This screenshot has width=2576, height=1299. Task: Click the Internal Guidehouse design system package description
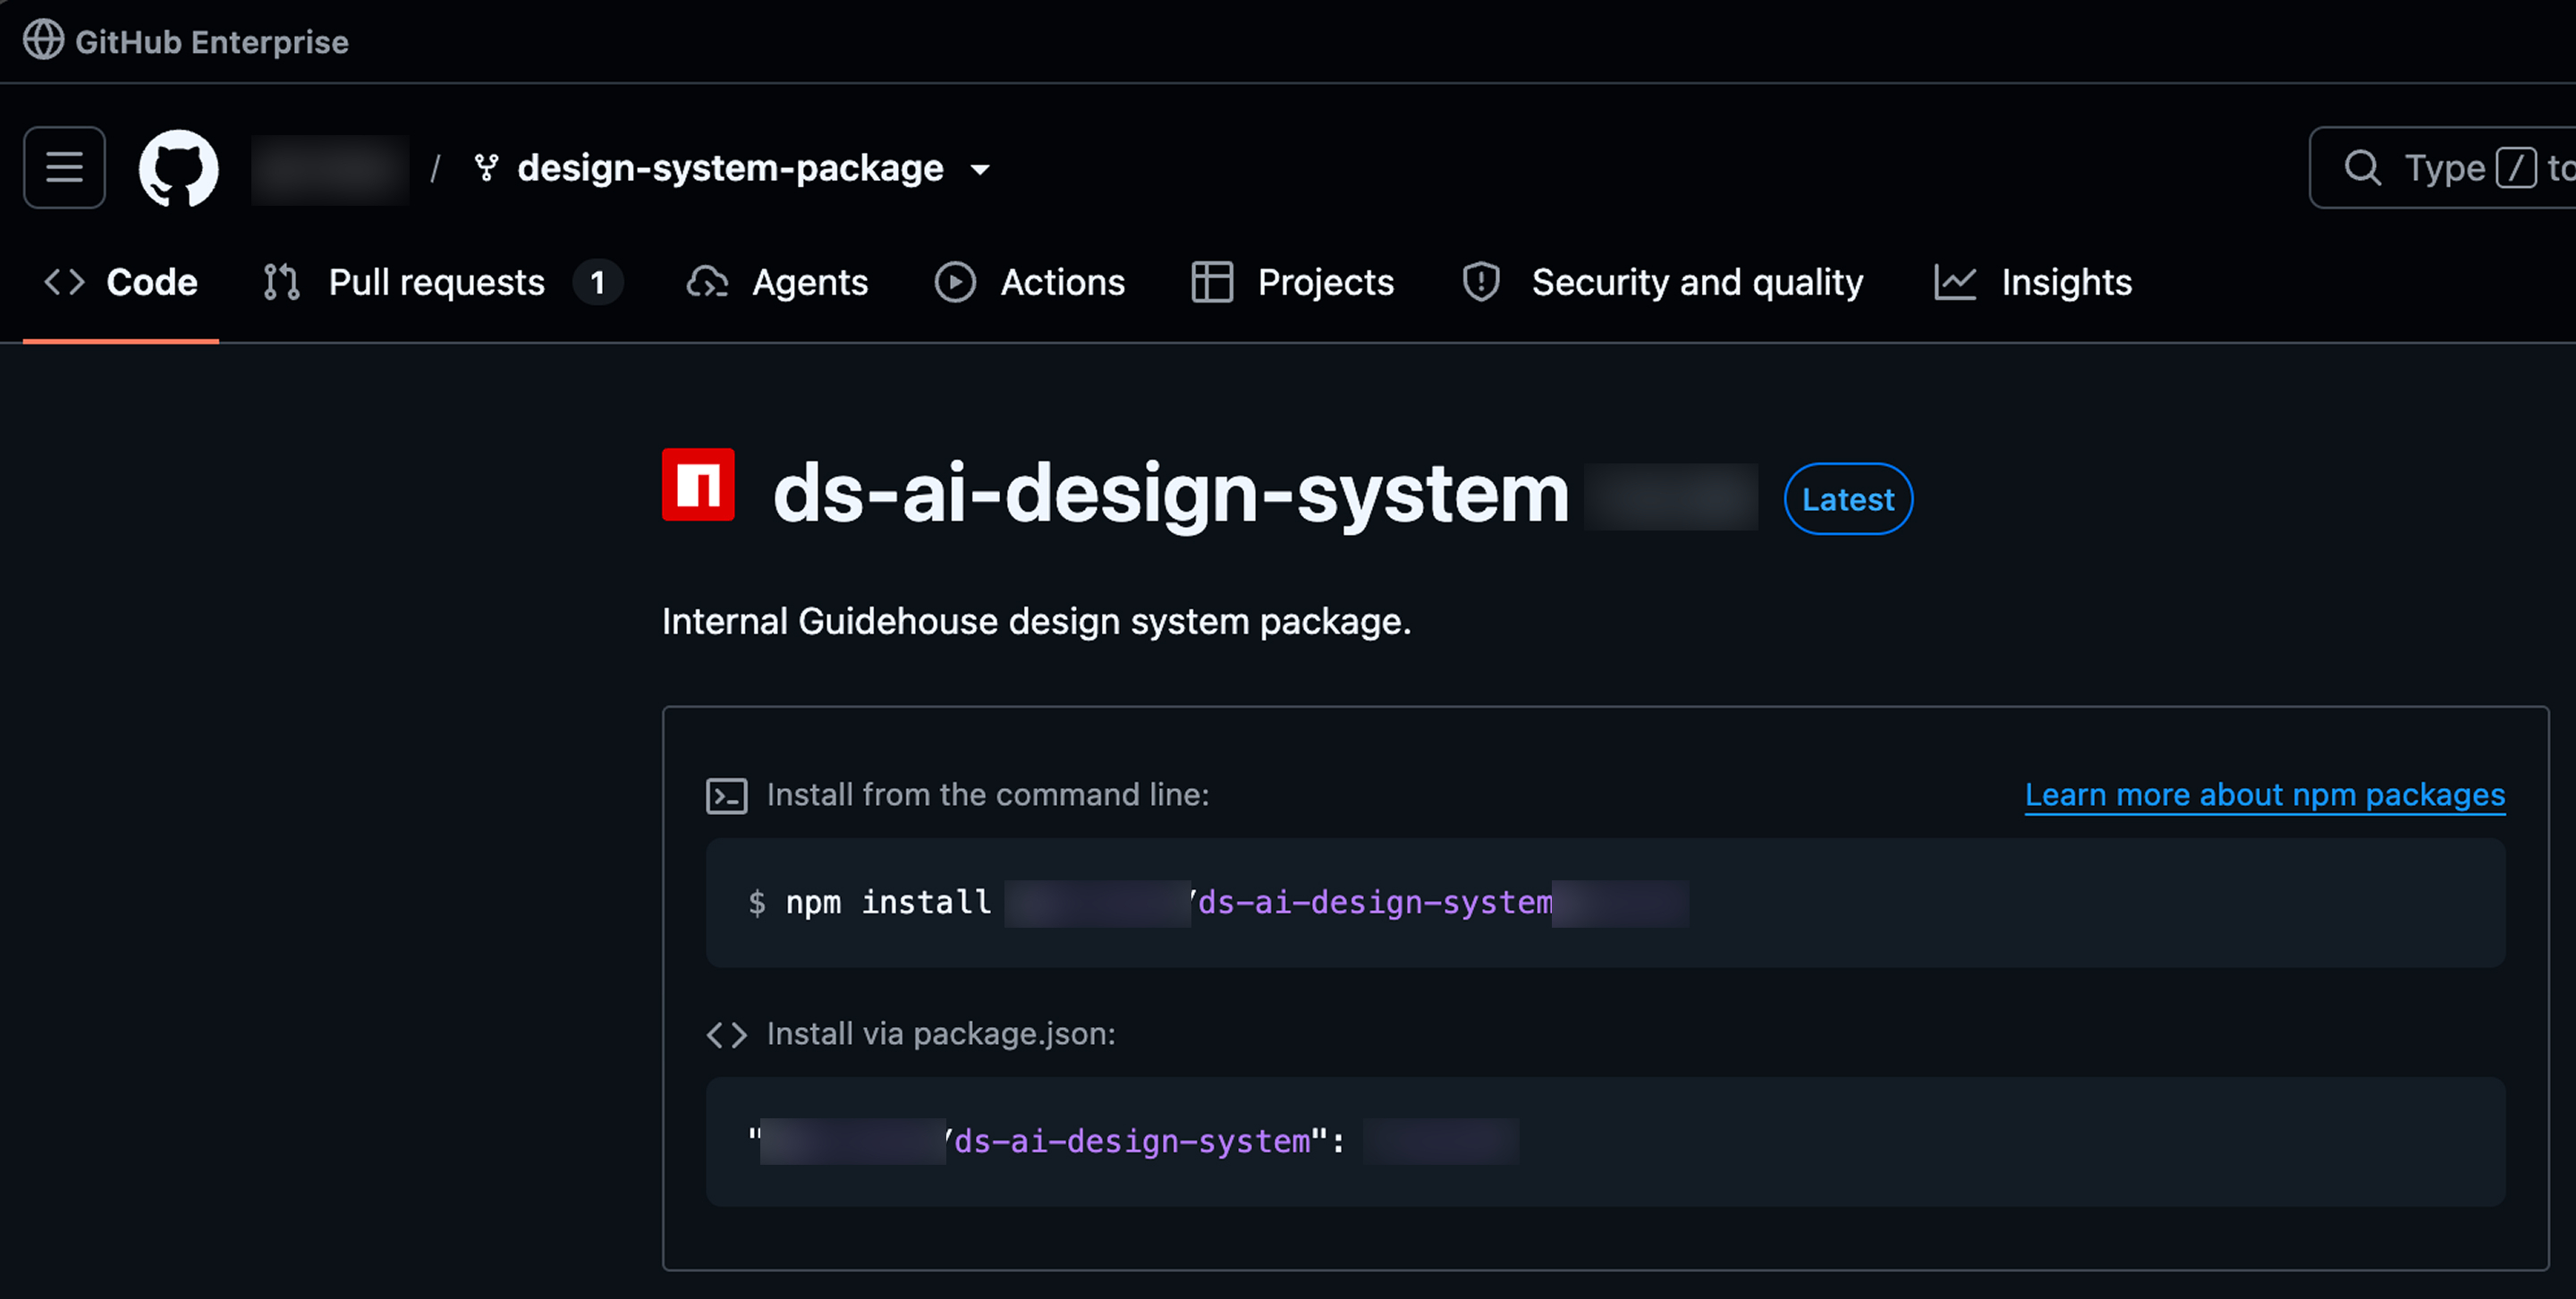(1036, 622)
